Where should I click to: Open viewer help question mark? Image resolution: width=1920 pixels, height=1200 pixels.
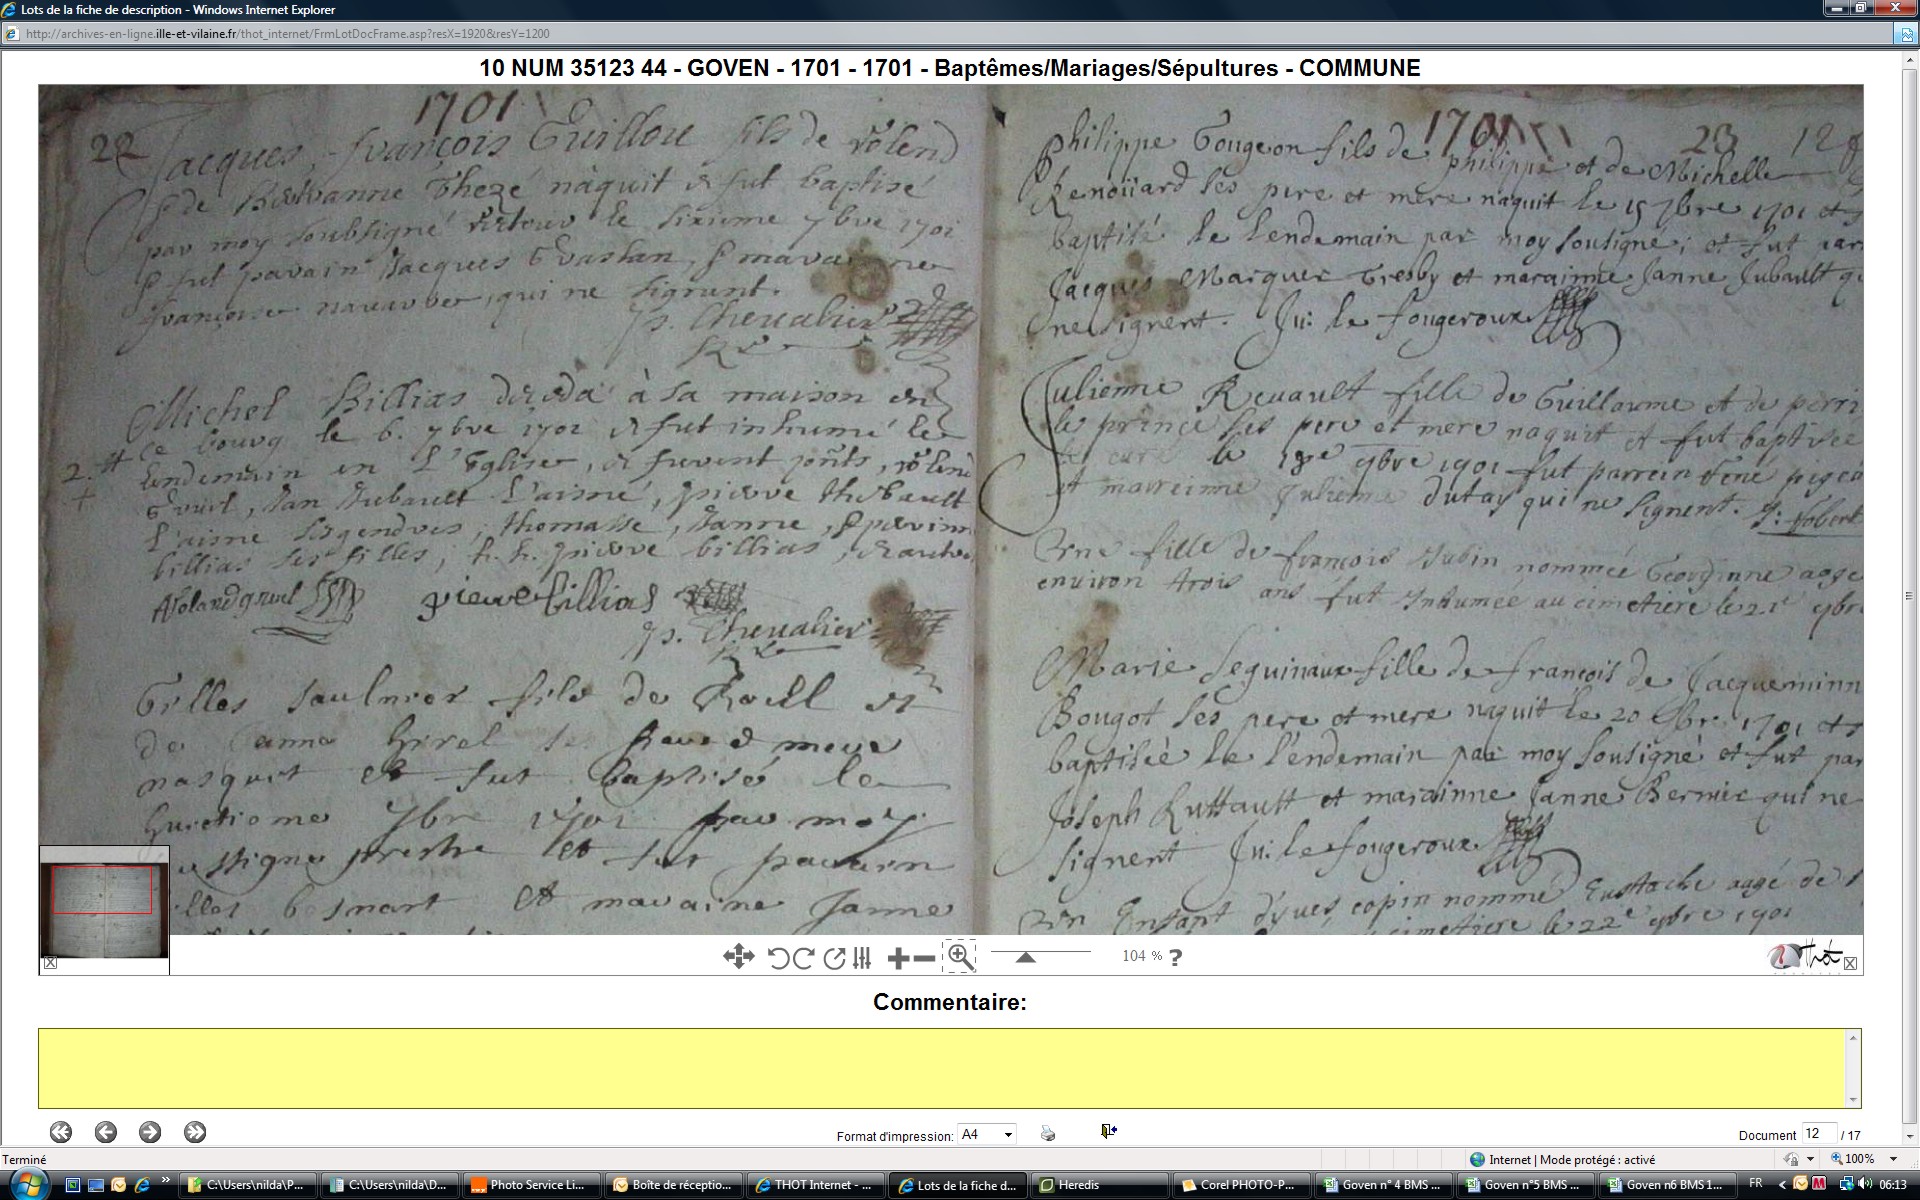(x=1175, y=957)
